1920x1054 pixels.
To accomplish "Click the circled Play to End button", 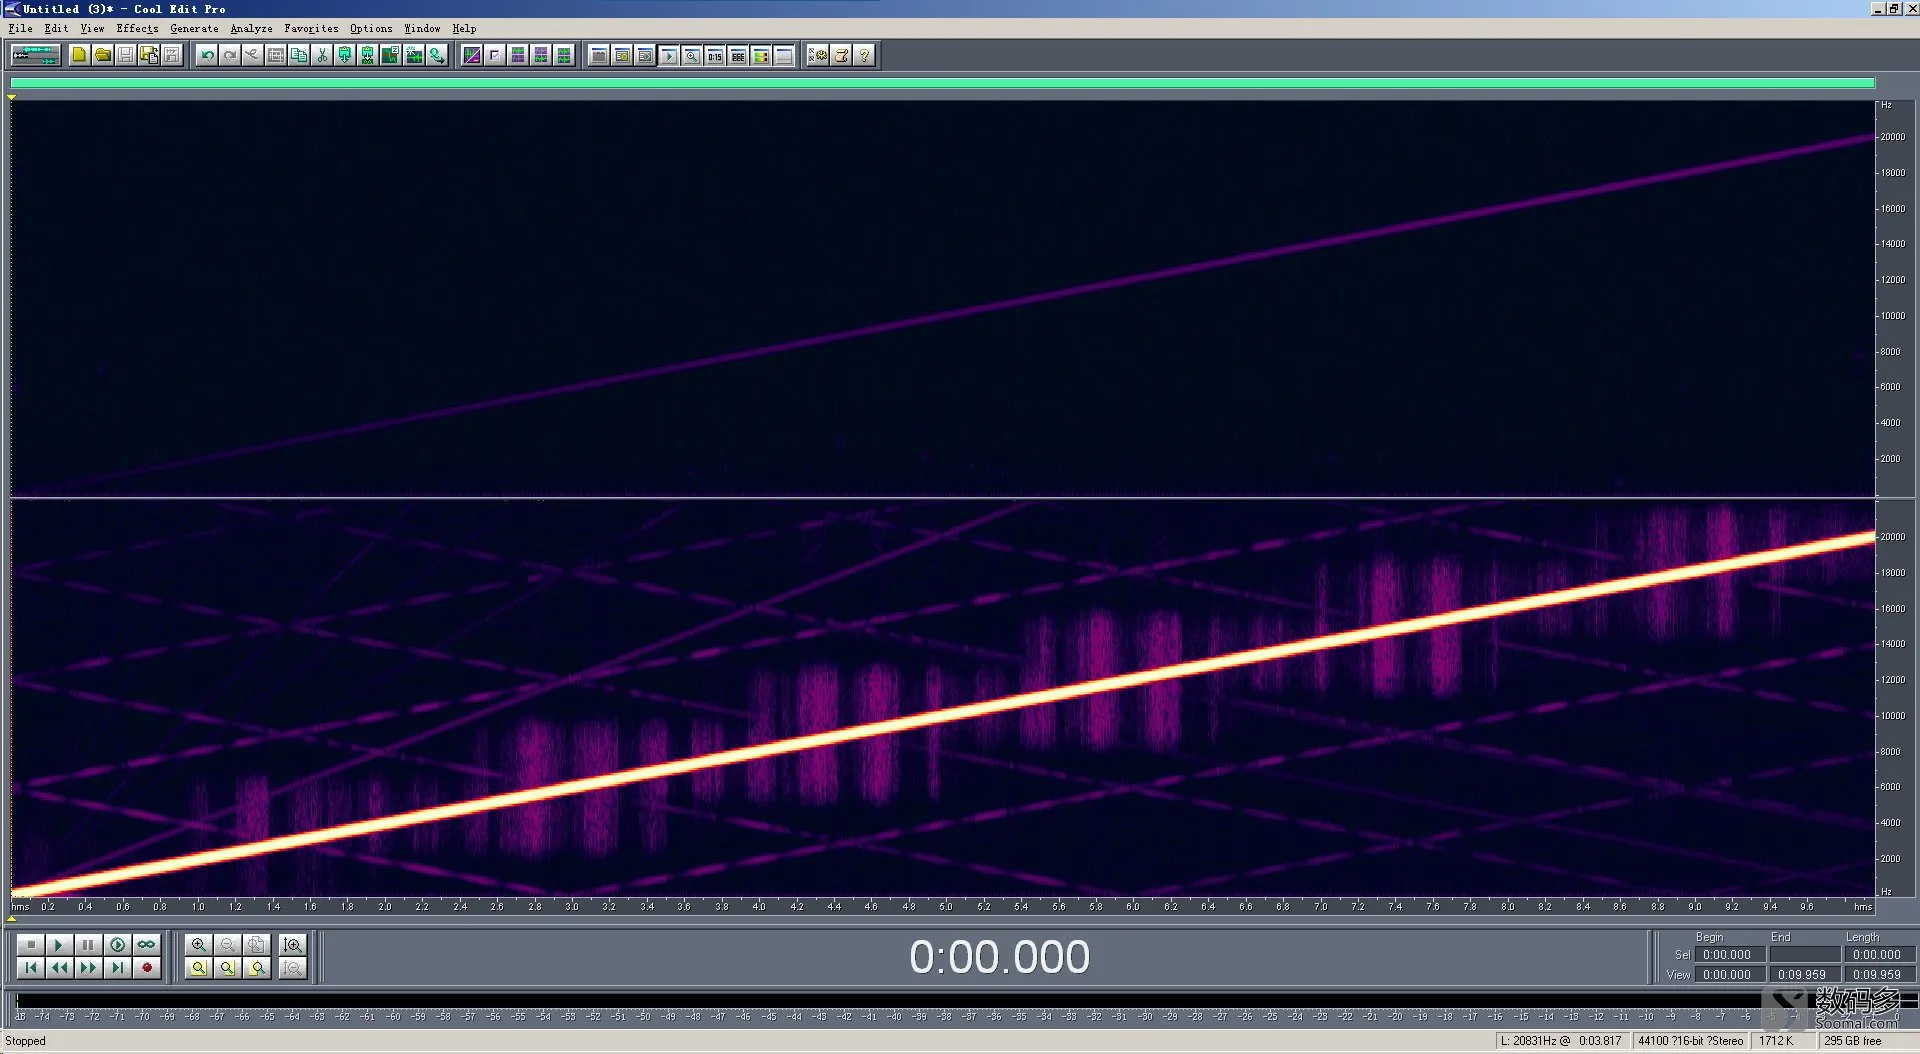I will (117, 944).
